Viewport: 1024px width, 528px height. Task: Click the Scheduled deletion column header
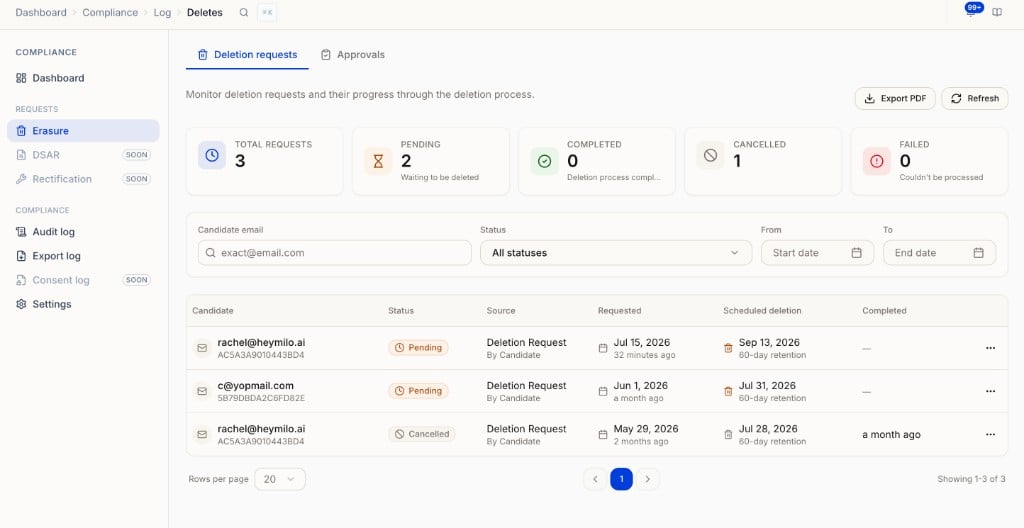tap(761, 311)
